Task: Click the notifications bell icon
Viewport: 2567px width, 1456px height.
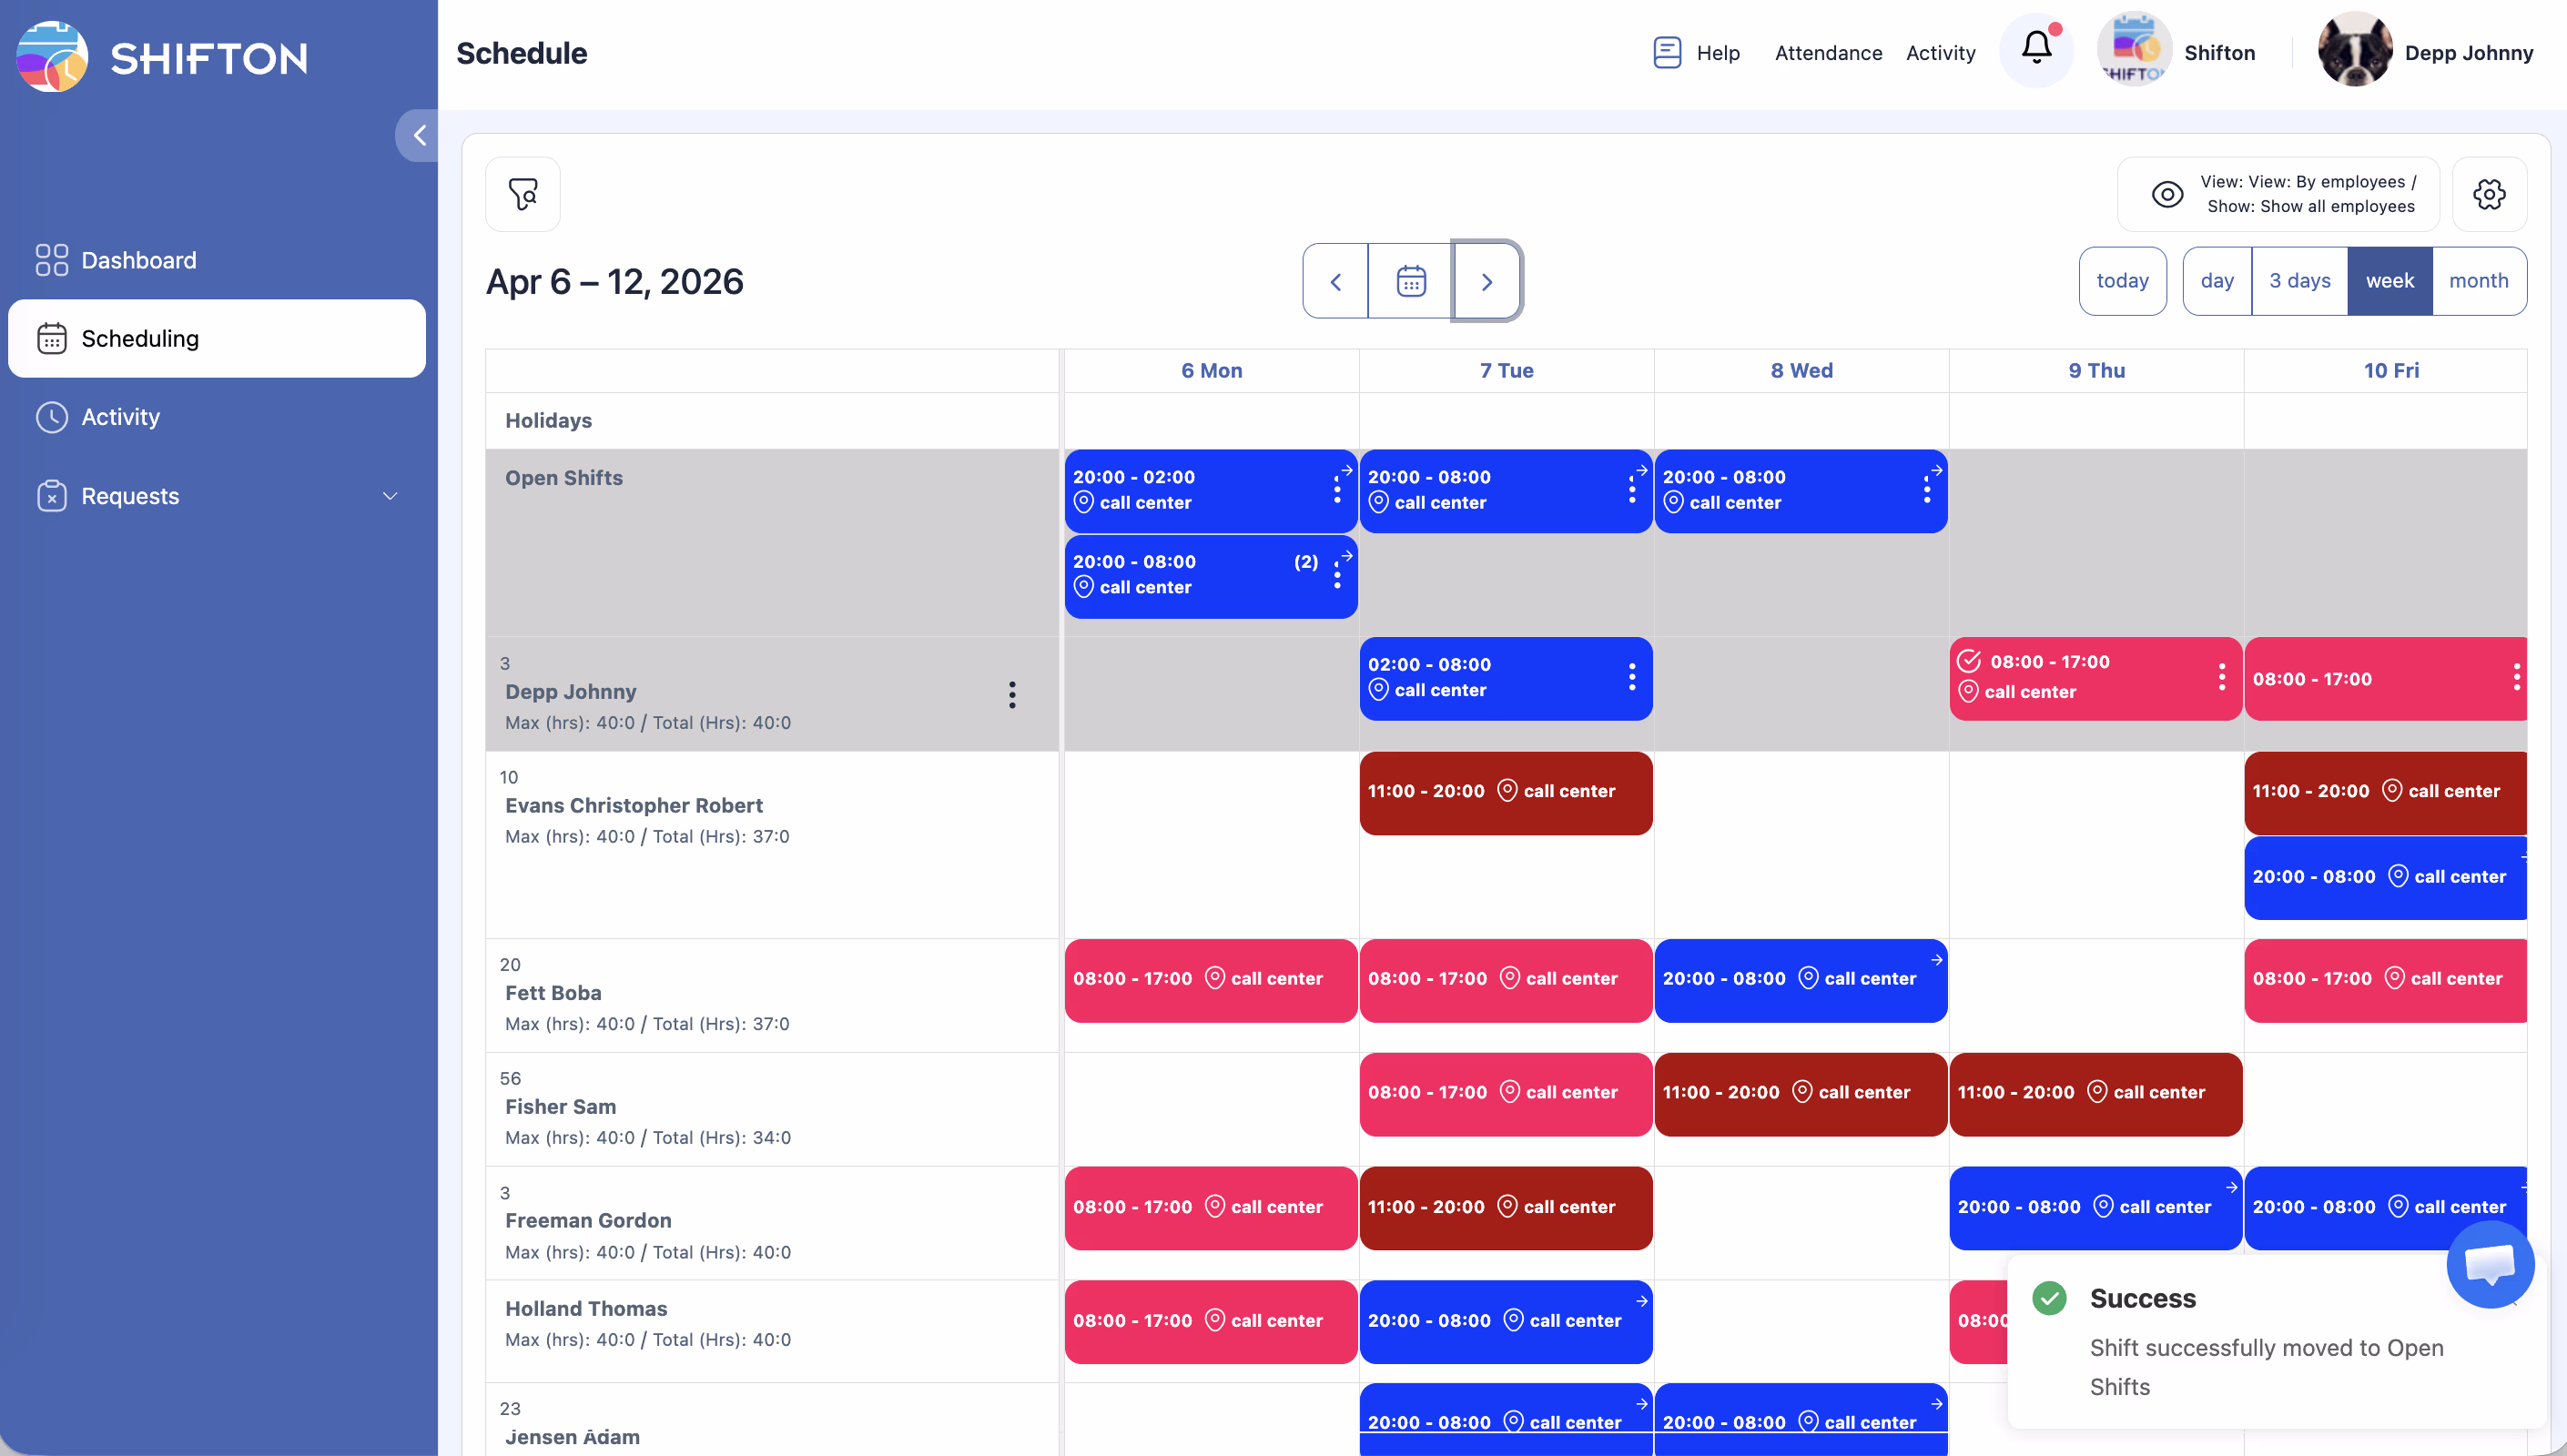Action: (x=2036, y=48)
